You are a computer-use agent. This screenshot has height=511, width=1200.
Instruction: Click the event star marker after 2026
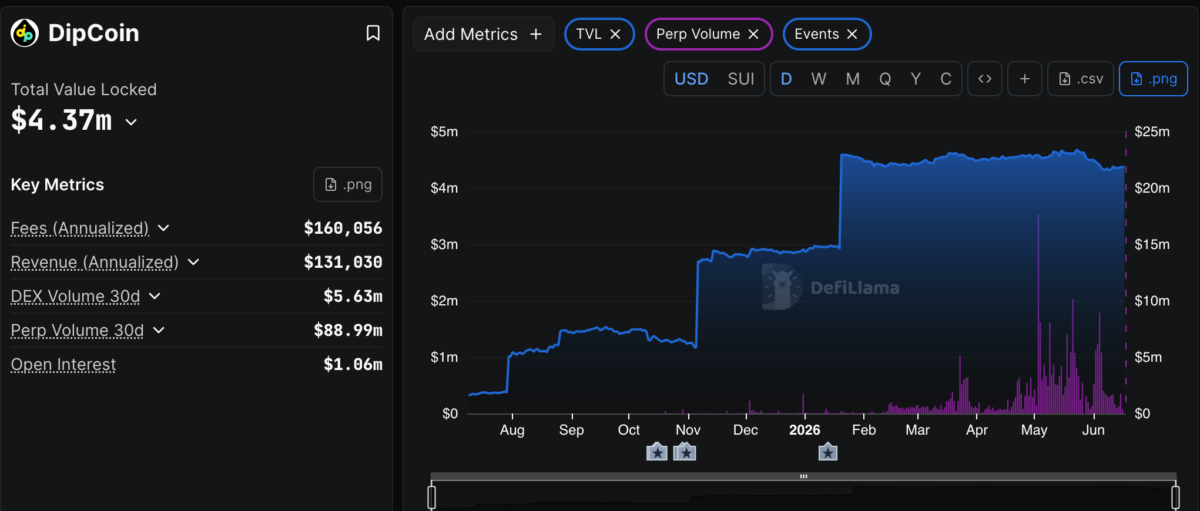pyautogui.click(x=828, y=452)
